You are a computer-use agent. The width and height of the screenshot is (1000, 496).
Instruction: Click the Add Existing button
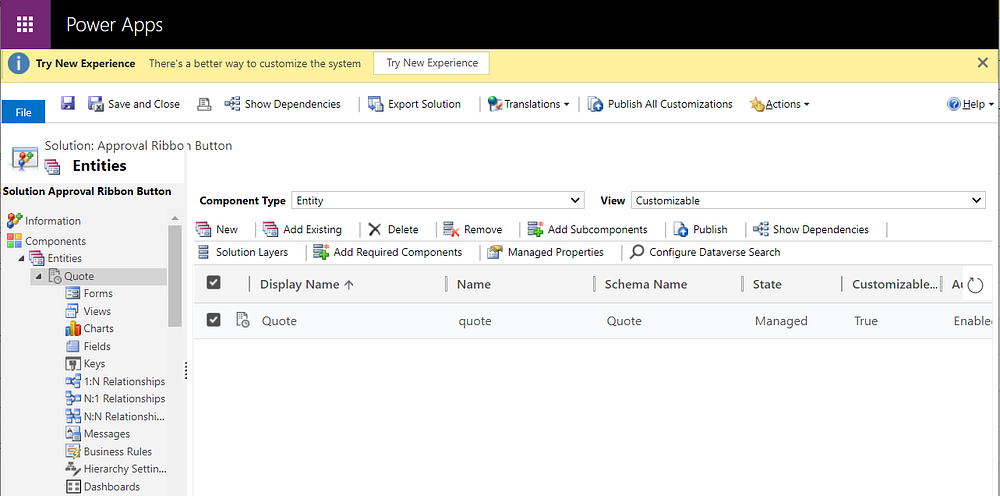pyautogui.click(x=302, y=229)
